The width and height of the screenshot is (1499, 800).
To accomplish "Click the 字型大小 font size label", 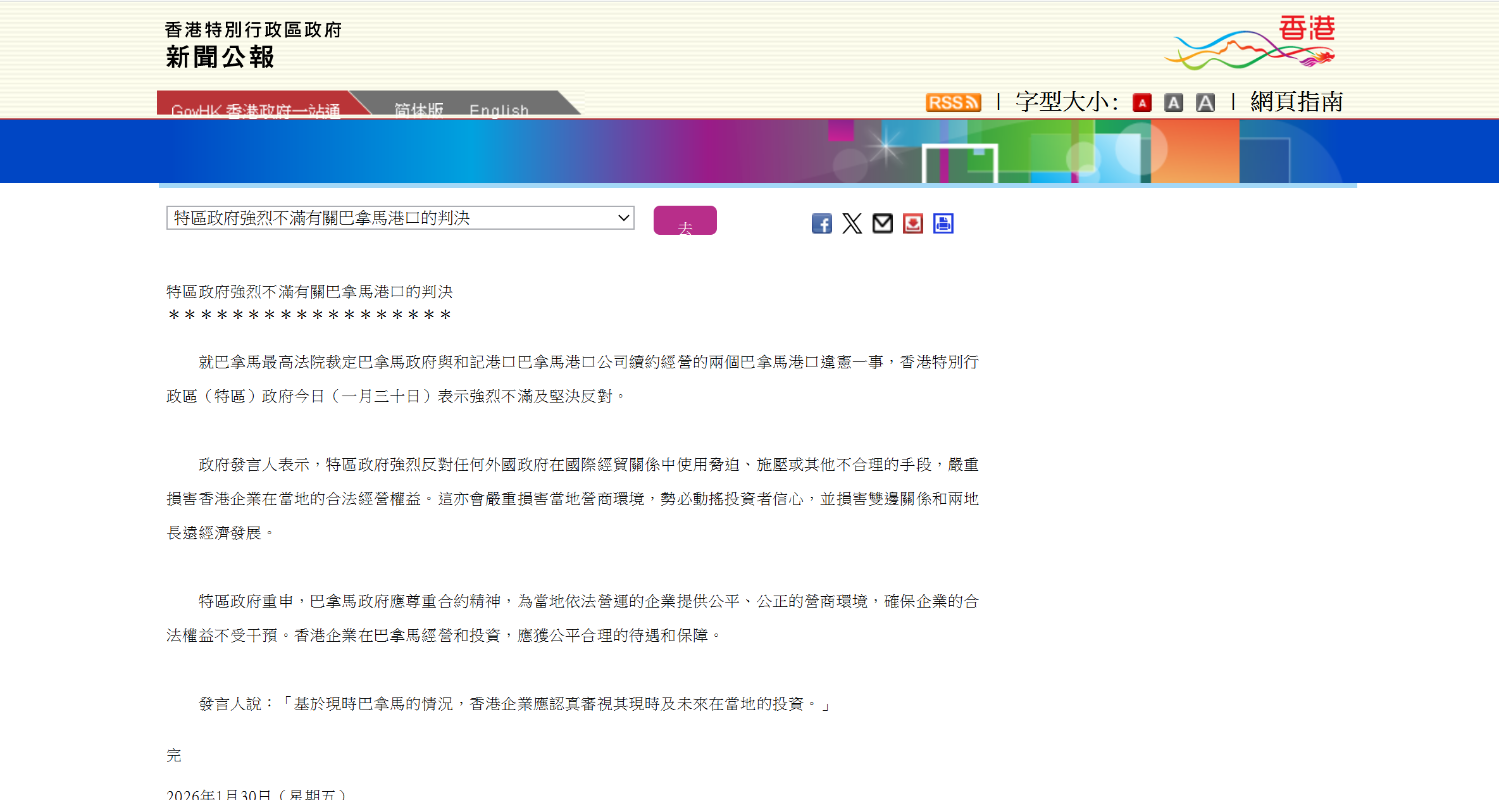I will pos(1066,102).
